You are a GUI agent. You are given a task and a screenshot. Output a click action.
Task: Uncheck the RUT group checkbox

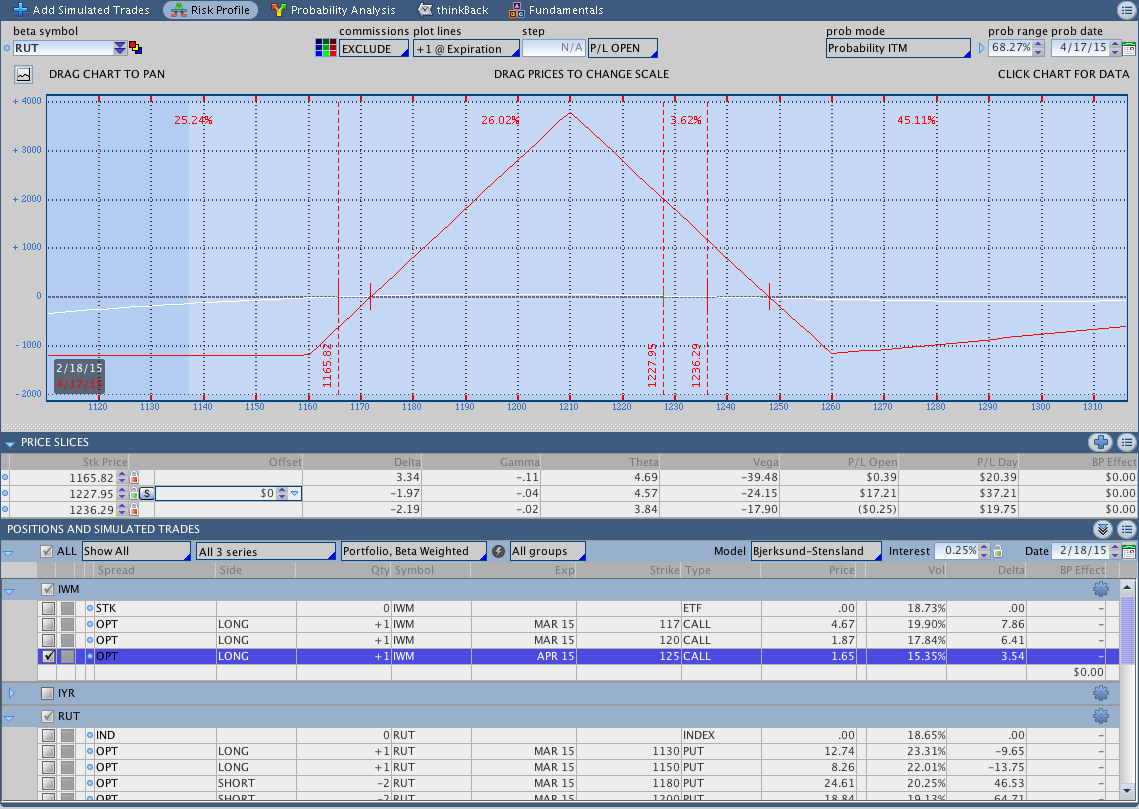pos(48,716)
